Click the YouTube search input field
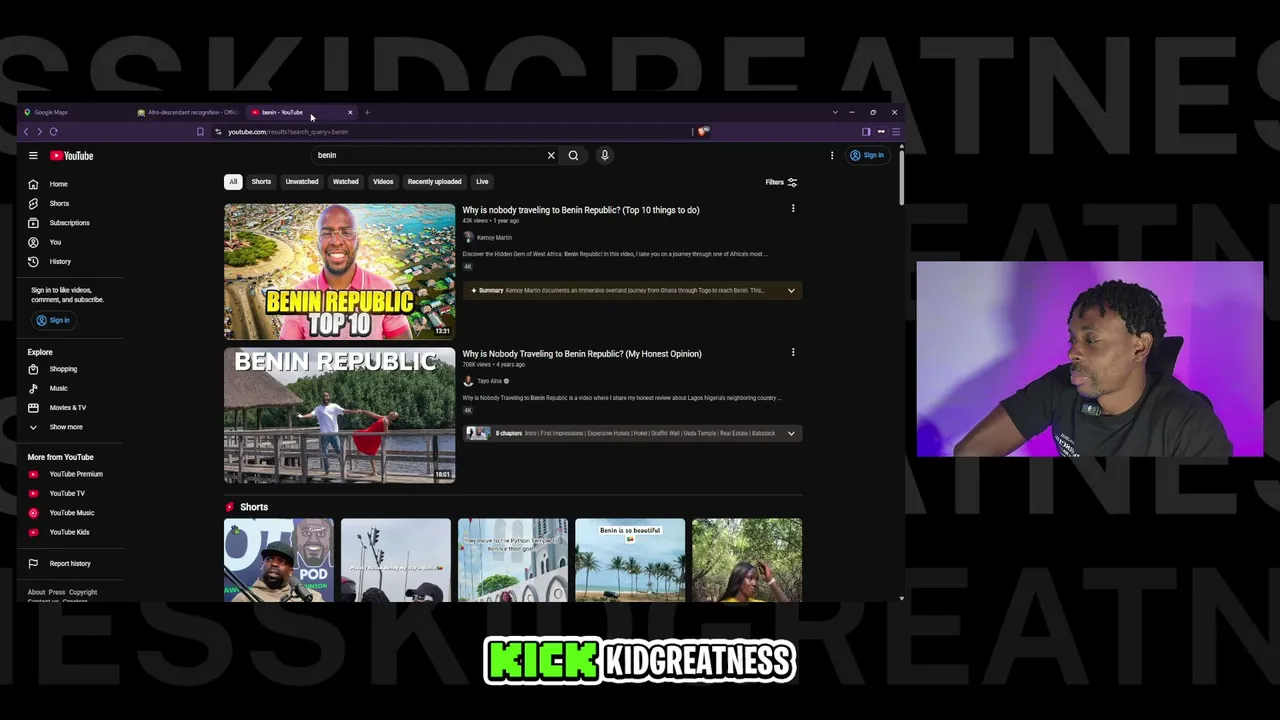This screenshot has width=1280, height=720. (x=430, y=155)
